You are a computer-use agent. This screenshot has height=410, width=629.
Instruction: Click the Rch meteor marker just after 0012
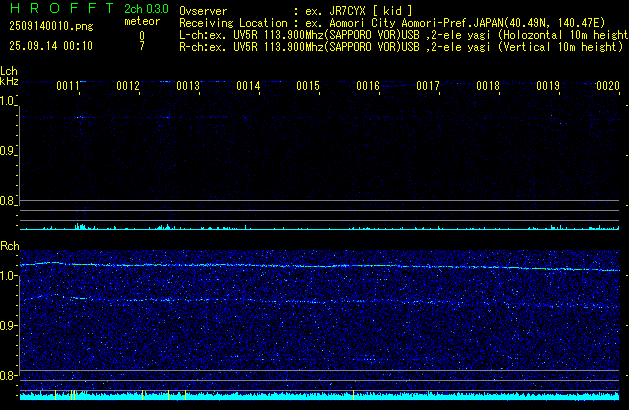click(143, 395)
